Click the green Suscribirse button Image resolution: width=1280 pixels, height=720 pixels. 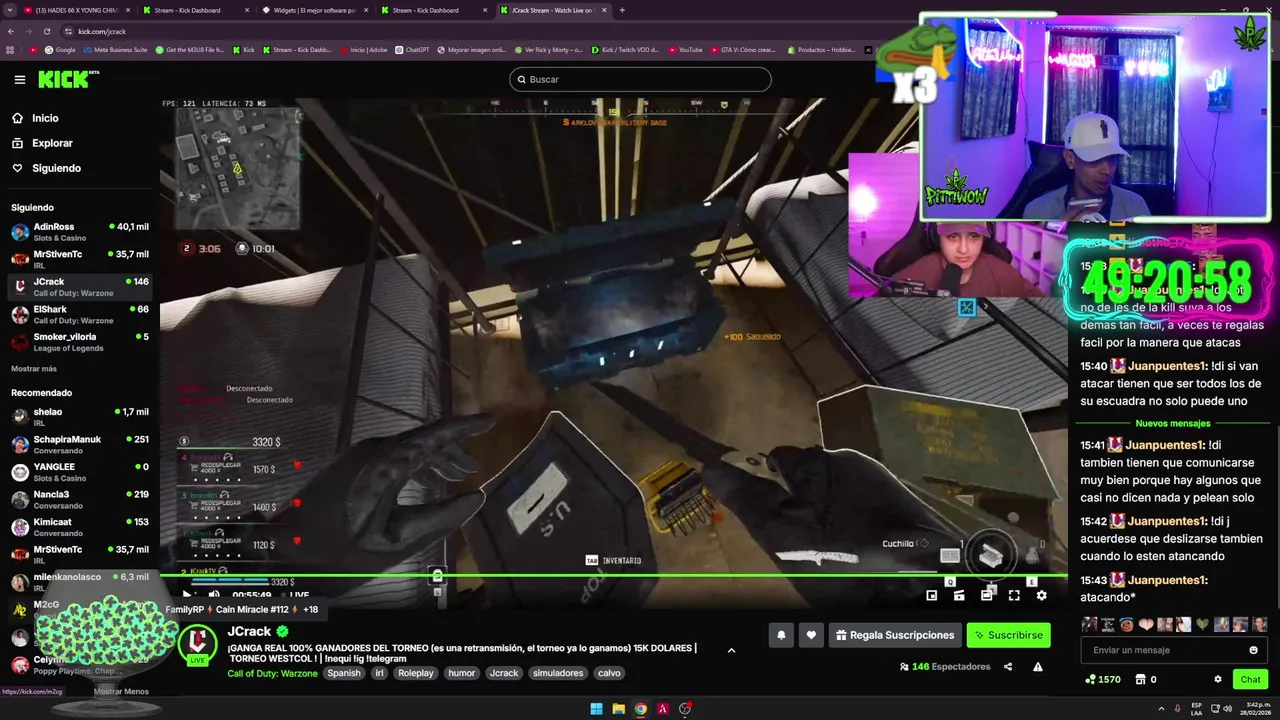1008,635
